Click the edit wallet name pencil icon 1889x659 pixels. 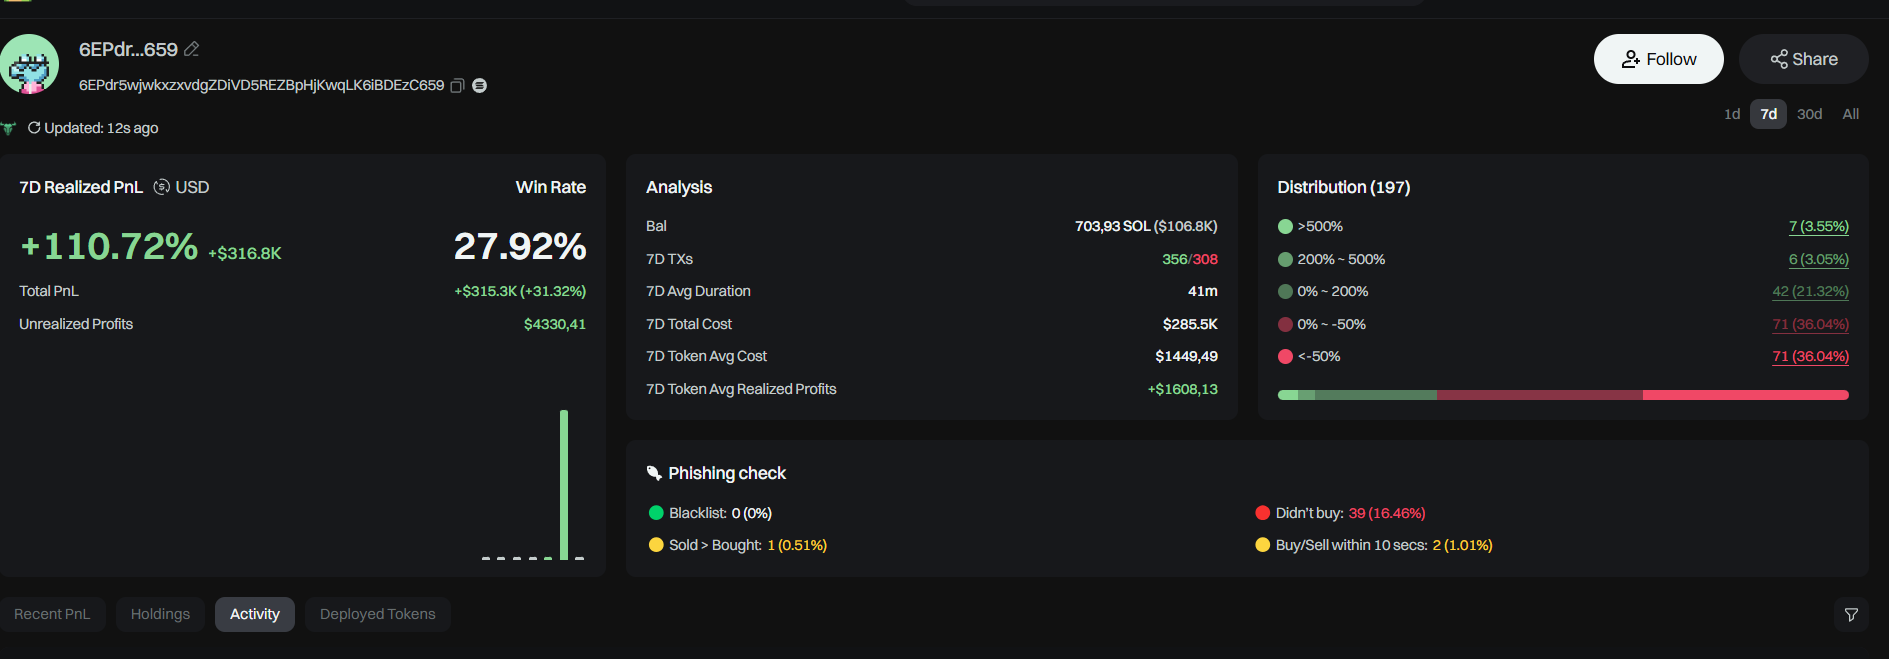tap(192, 49)
